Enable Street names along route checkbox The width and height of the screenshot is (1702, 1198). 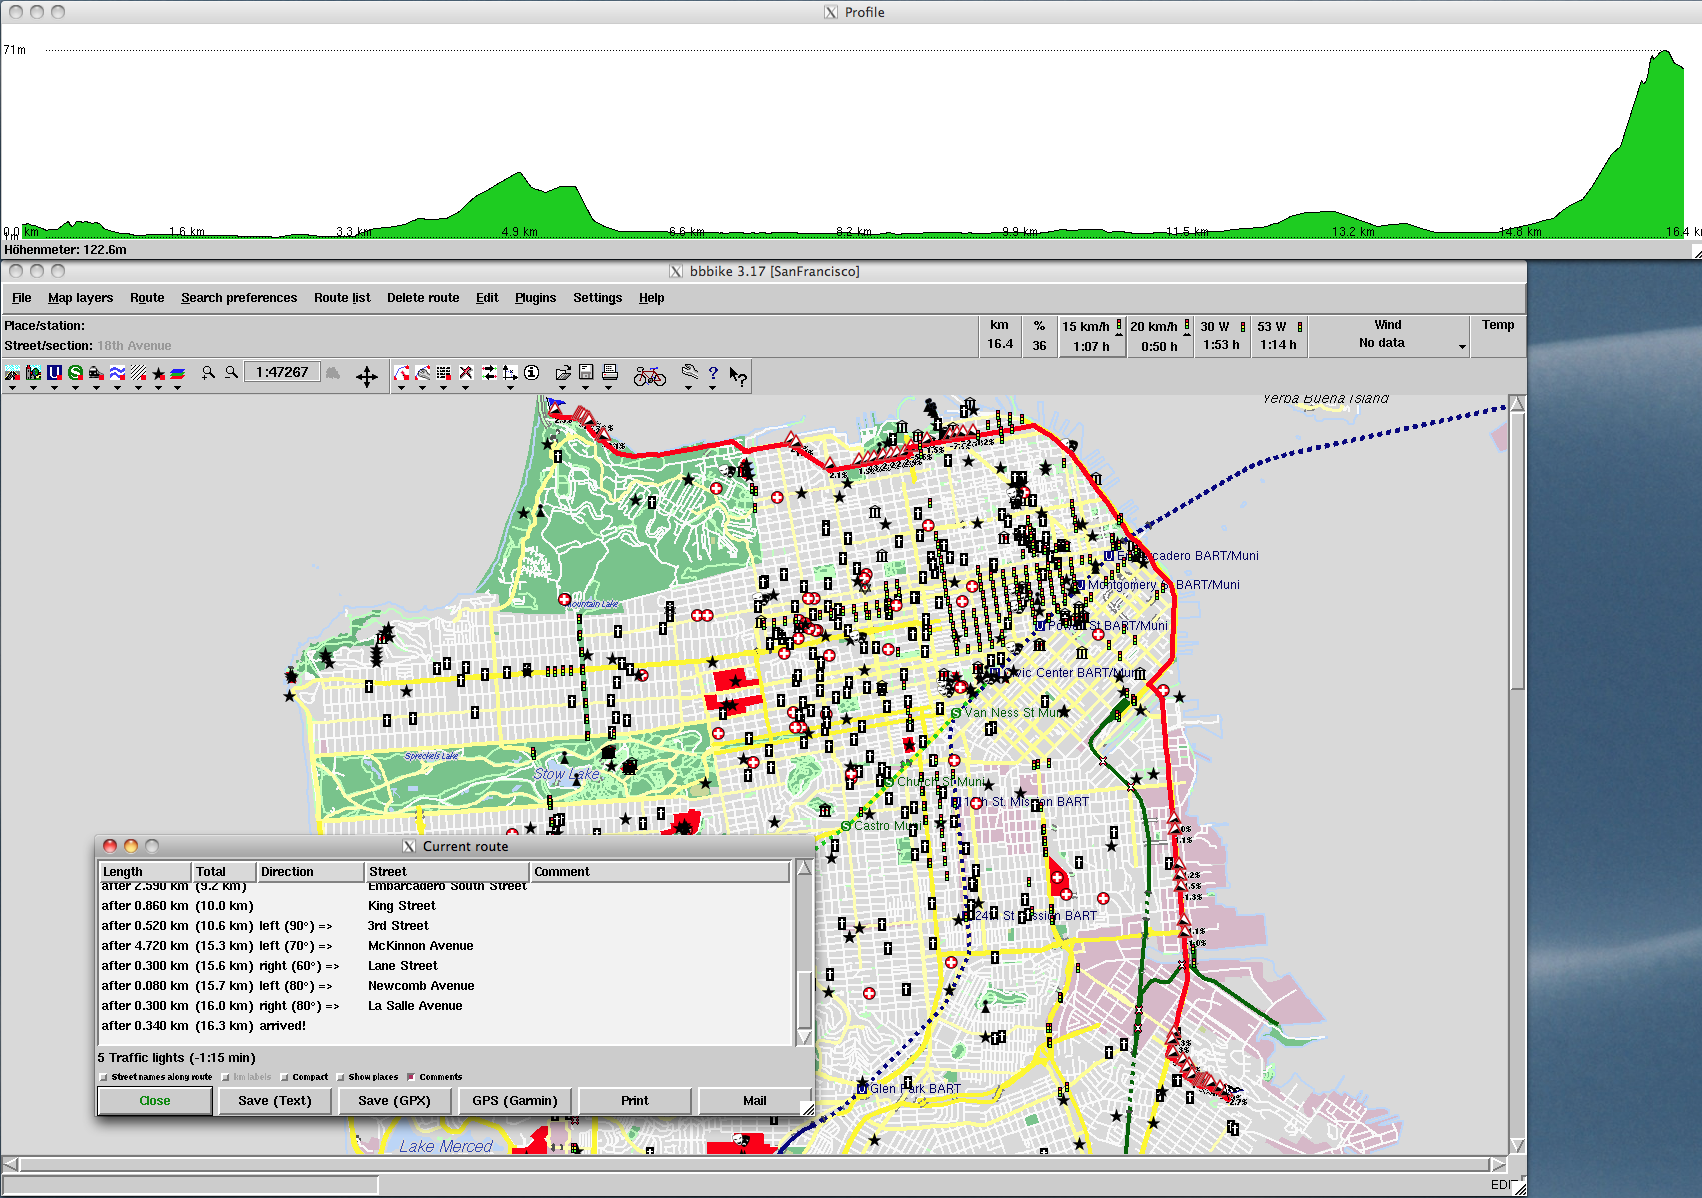104,1077
